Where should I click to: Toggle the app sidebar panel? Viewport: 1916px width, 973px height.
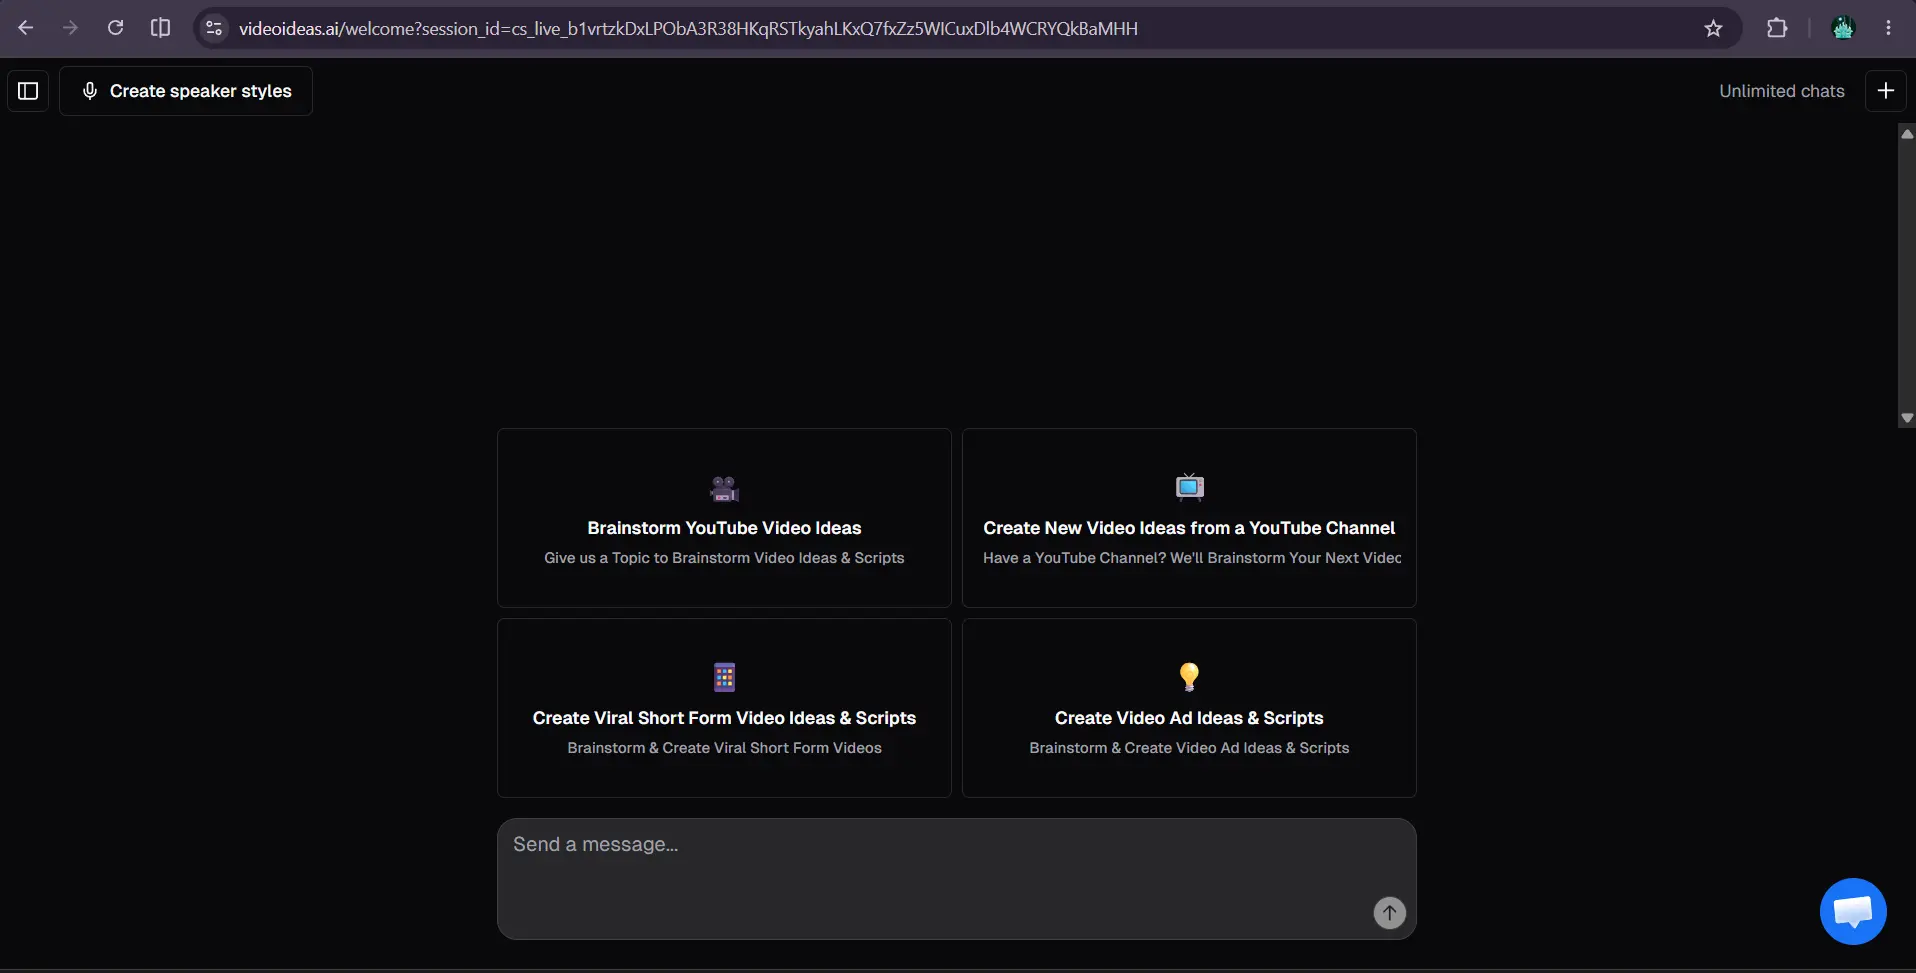tap(28, 91)
